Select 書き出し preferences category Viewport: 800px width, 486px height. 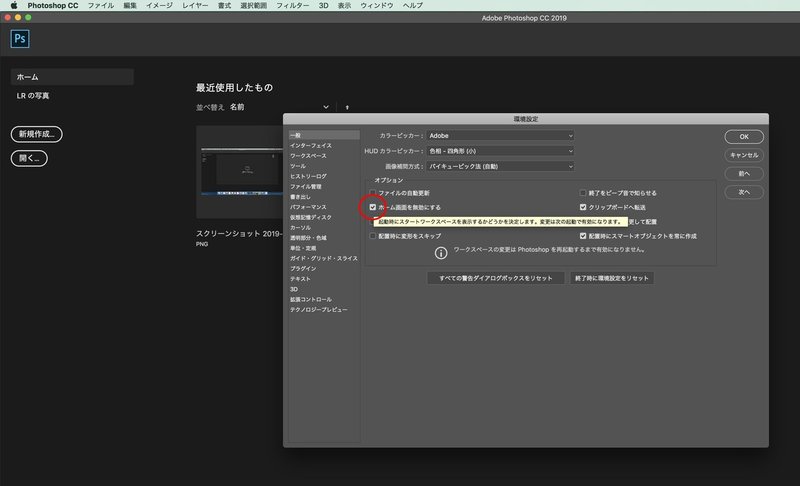[300, 197]
